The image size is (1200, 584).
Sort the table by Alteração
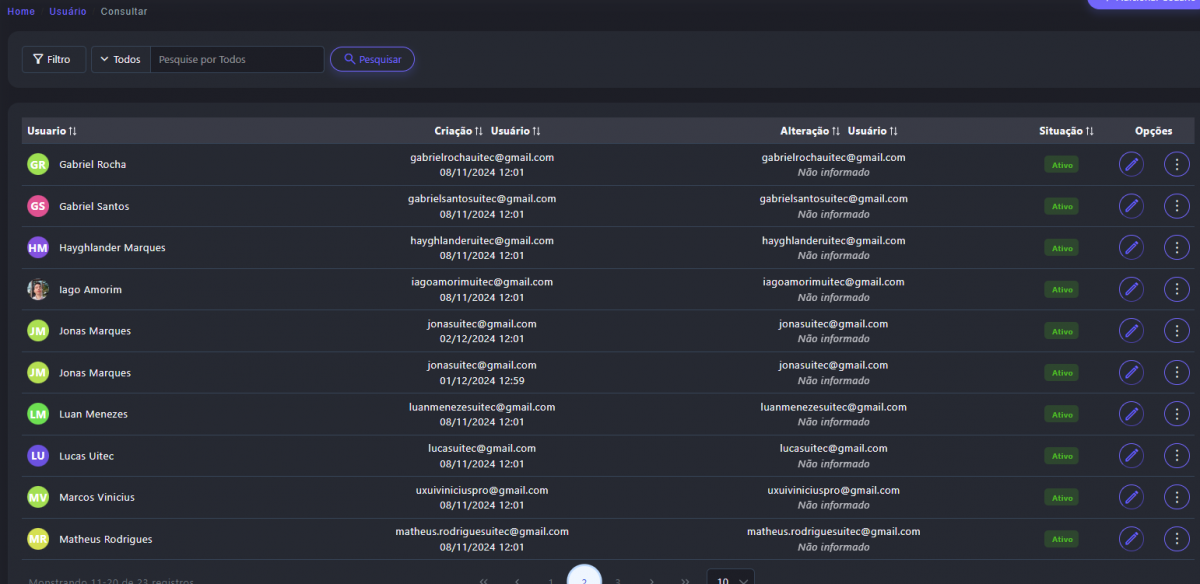tap(810, 131)
